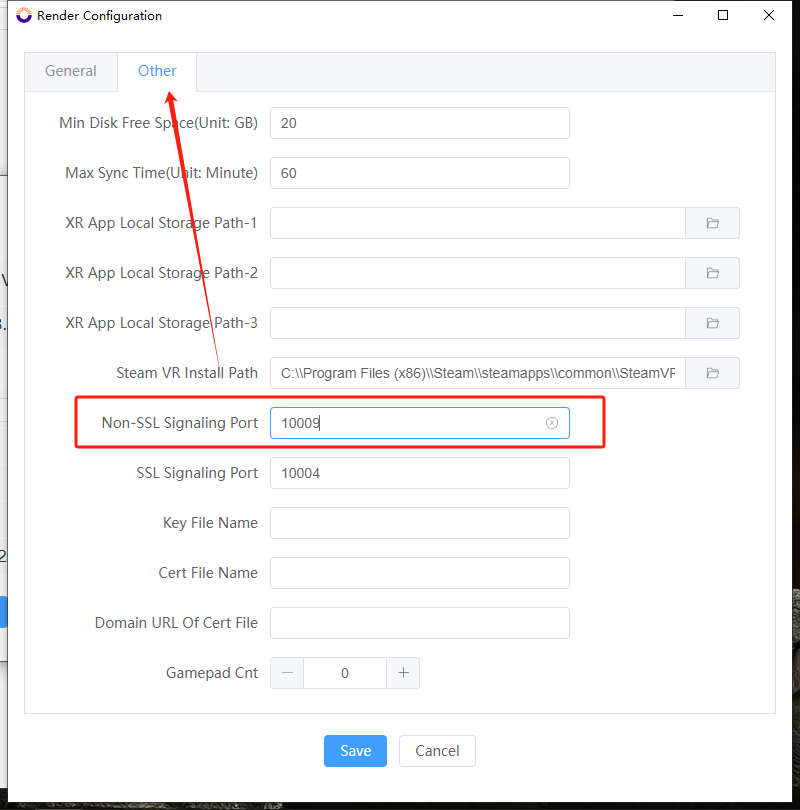Browse folder for XR App Local Storage Path-3
This screenshot has height=810, width=800.
pos(712,323)
